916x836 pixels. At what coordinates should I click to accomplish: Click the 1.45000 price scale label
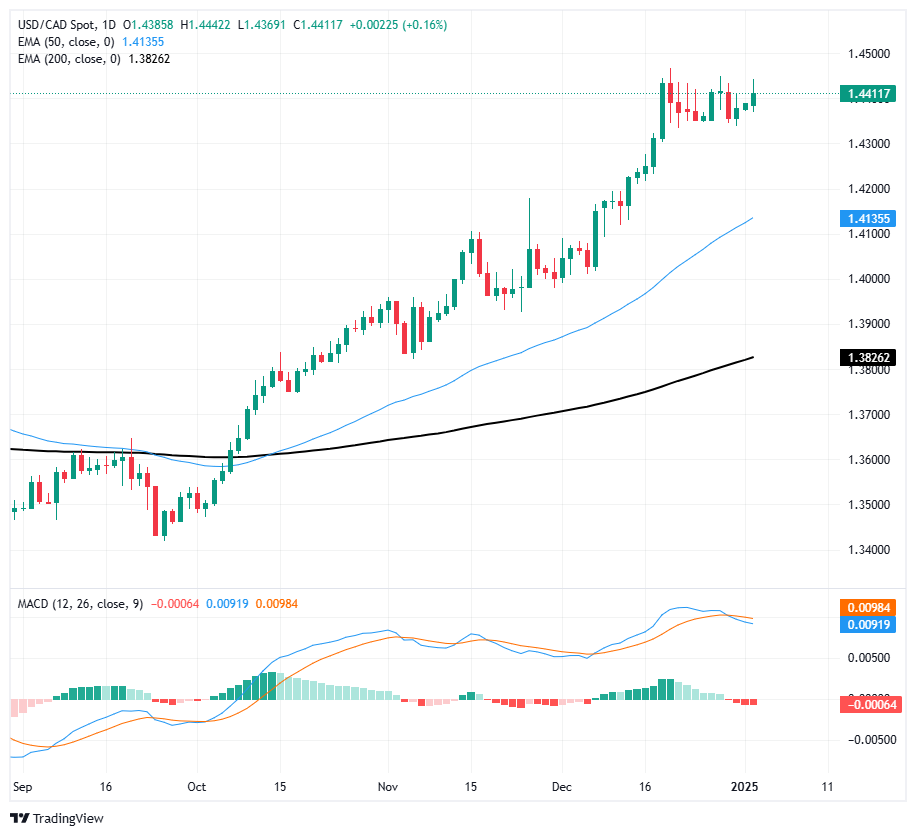click(869, 54)
